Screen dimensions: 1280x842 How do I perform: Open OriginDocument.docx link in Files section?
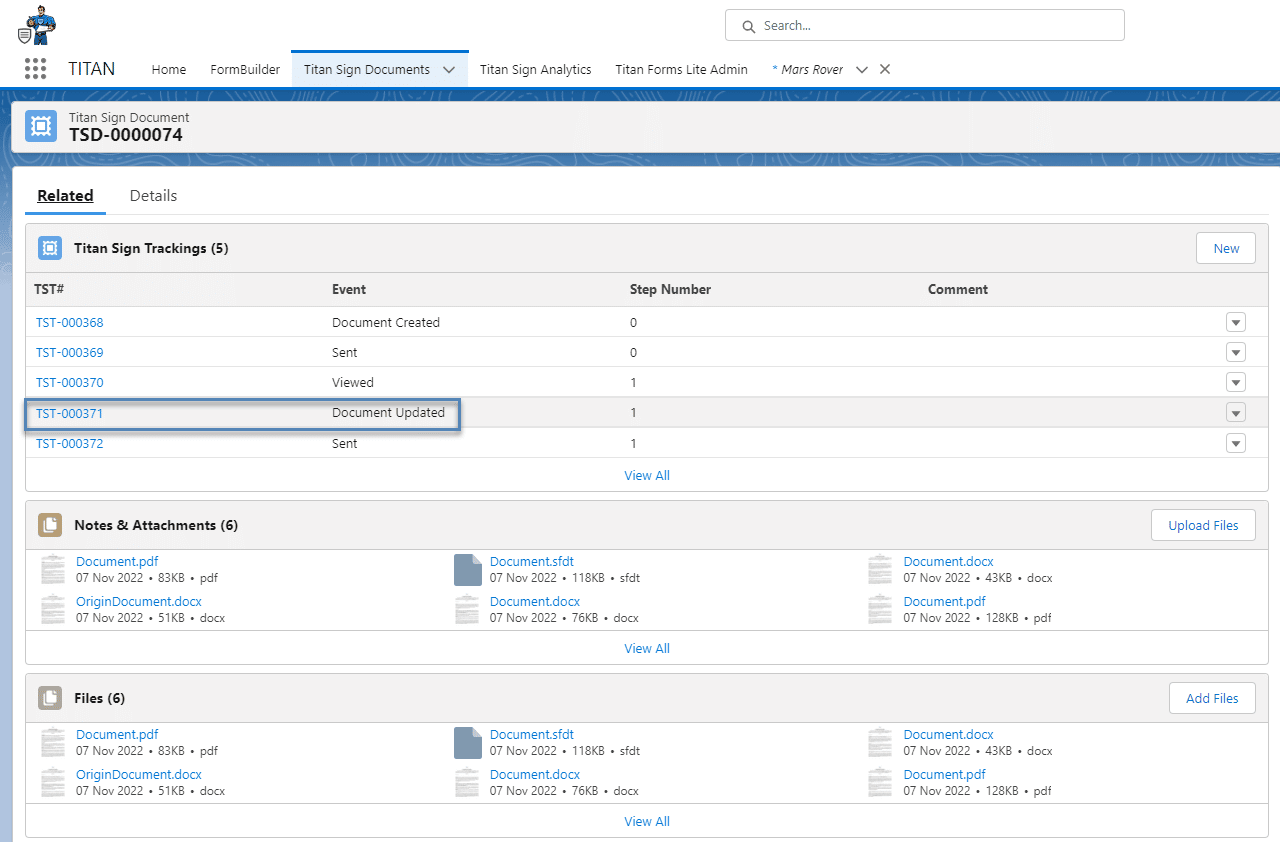coord(139,774)
